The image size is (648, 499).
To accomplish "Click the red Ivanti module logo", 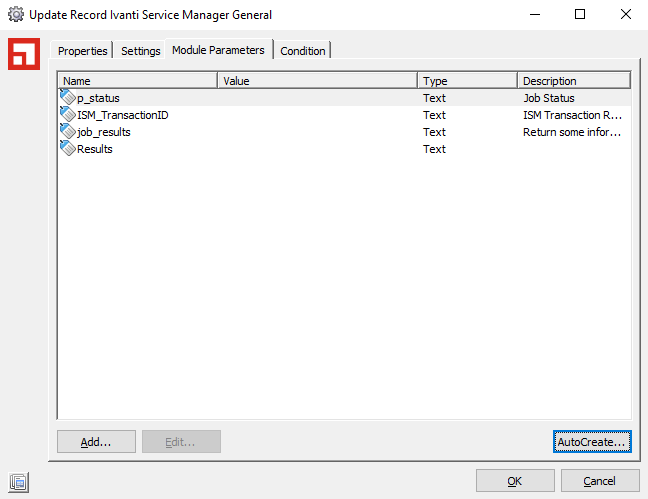I will pos(24,54).
